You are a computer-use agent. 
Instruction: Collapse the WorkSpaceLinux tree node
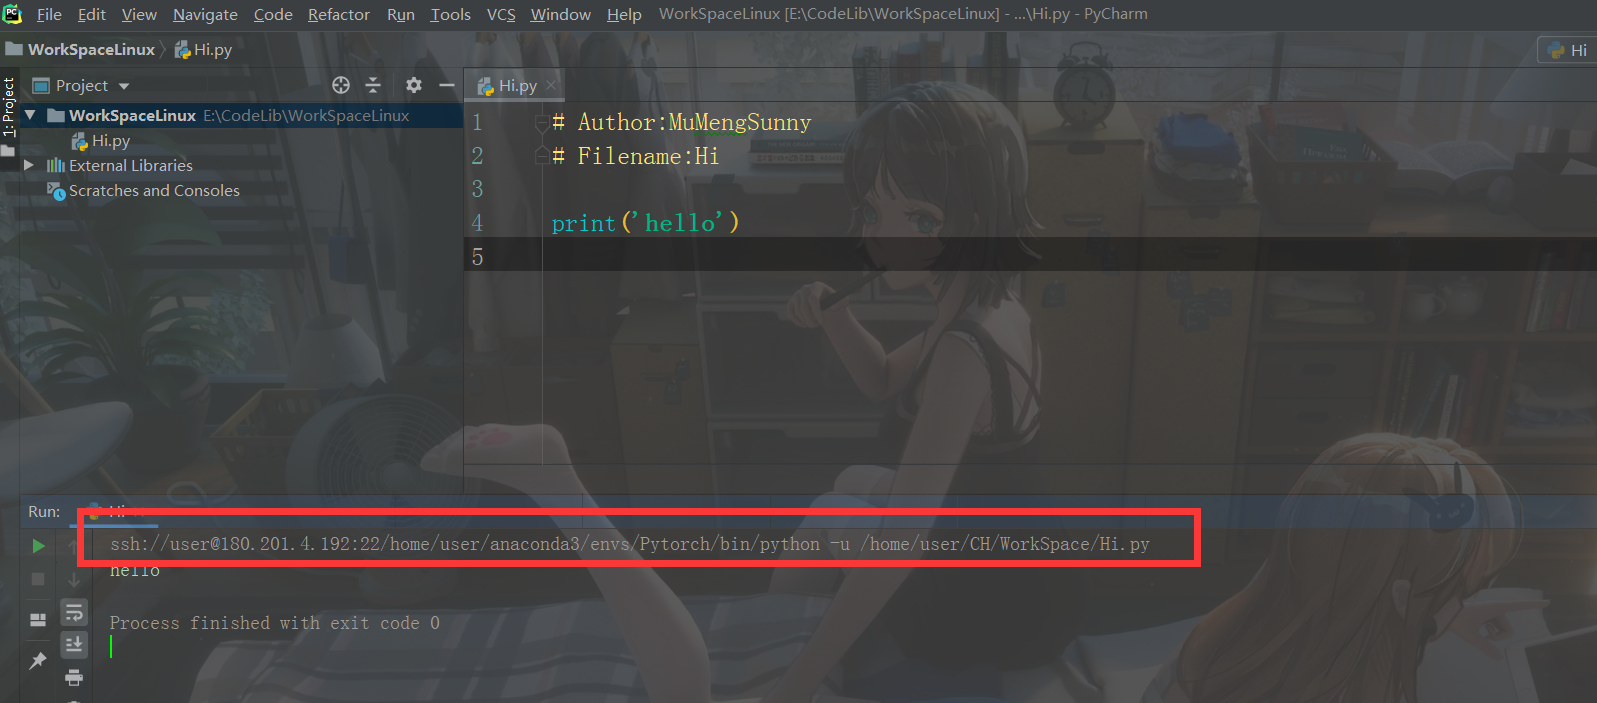tap(30, 115)
